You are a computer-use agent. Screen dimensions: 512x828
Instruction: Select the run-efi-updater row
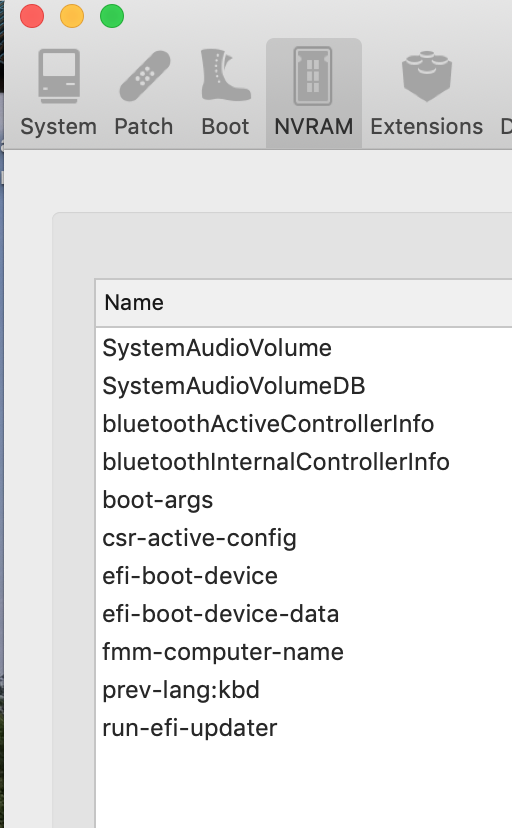304,728
